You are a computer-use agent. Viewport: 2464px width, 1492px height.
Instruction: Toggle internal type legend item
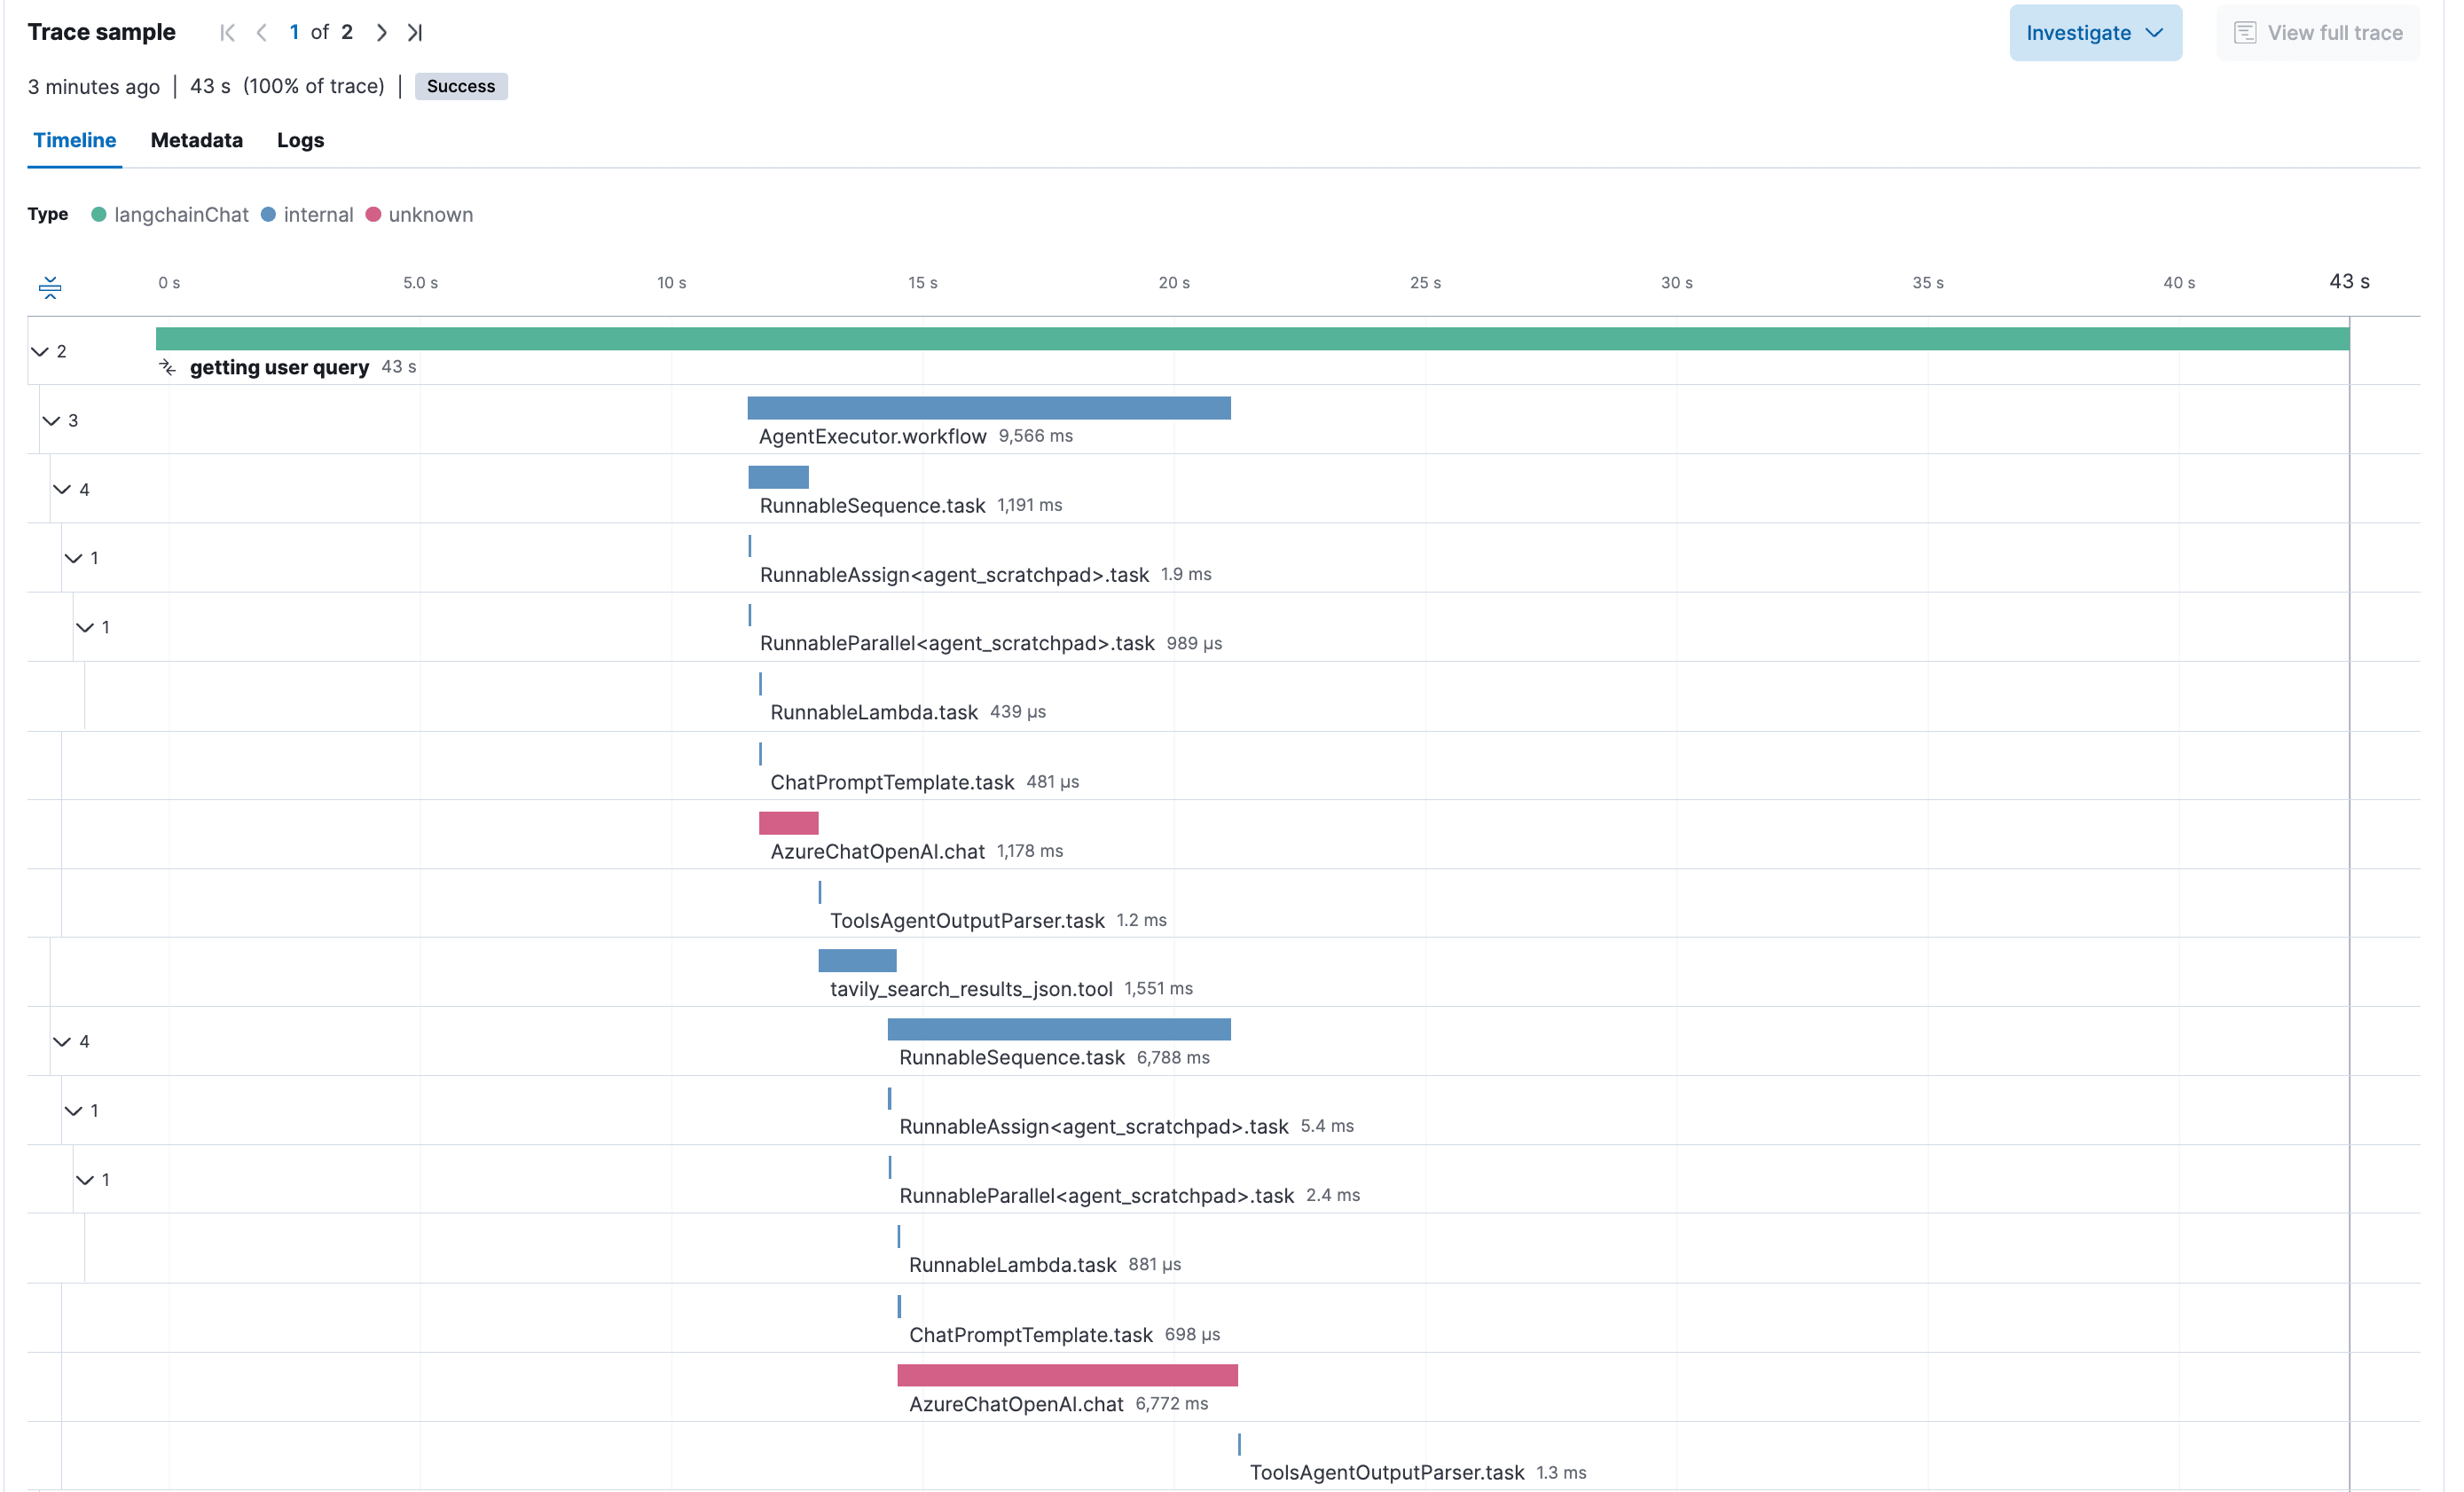coord(307,214)
